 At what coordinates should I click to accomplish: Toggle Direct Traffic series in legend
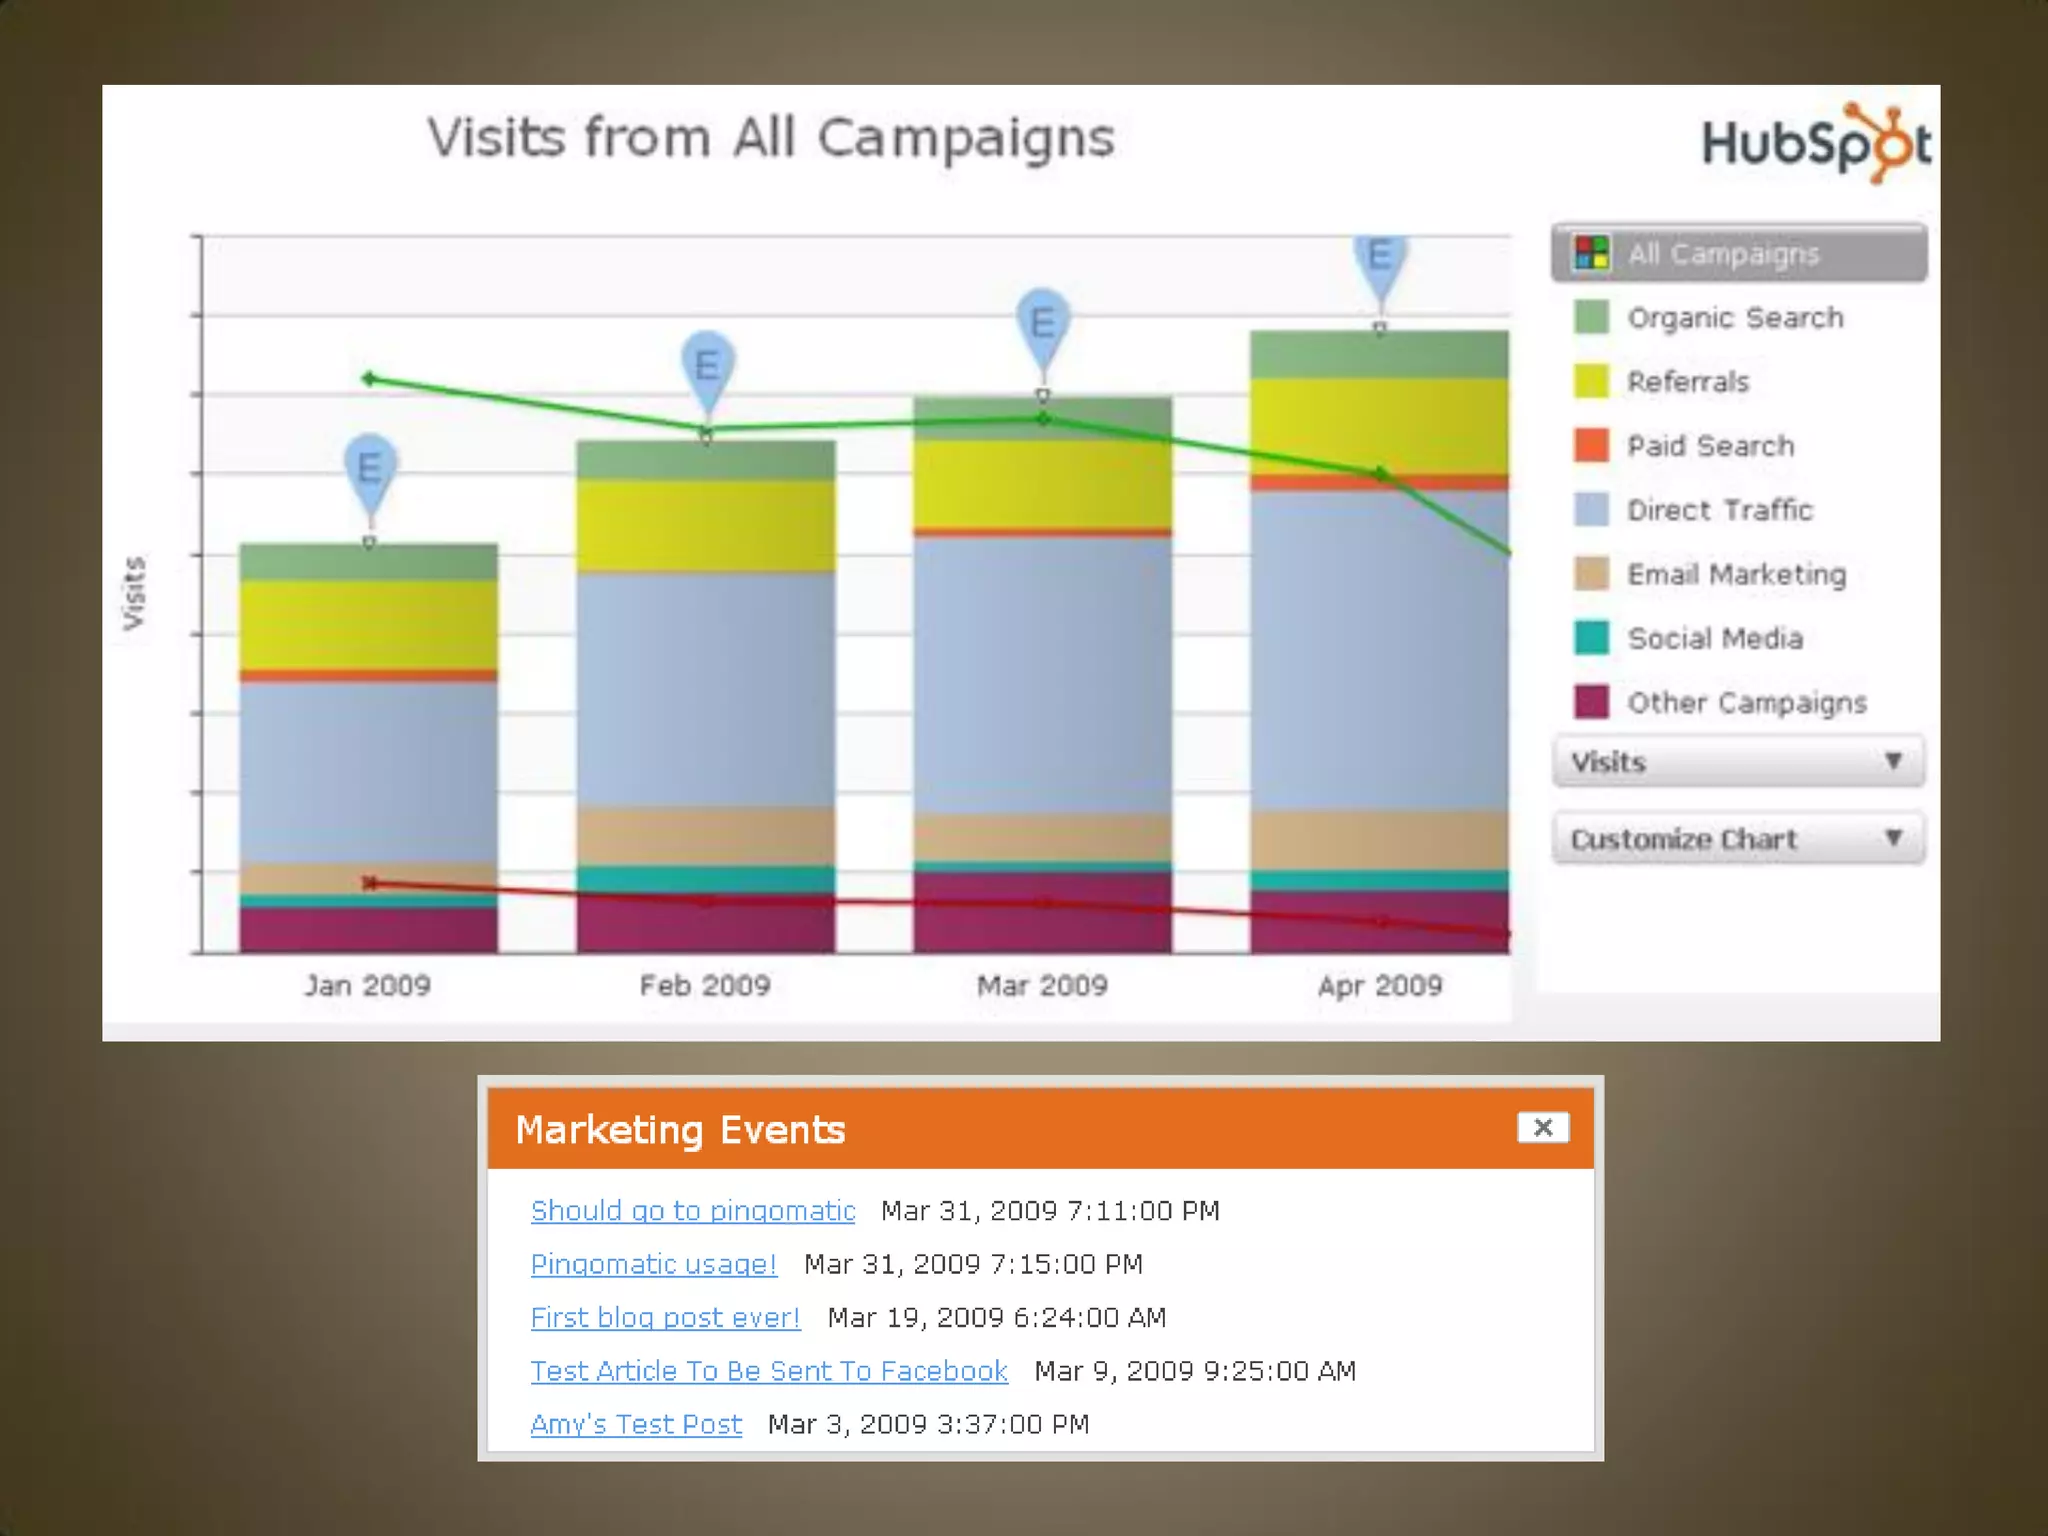coord(1719,510)
